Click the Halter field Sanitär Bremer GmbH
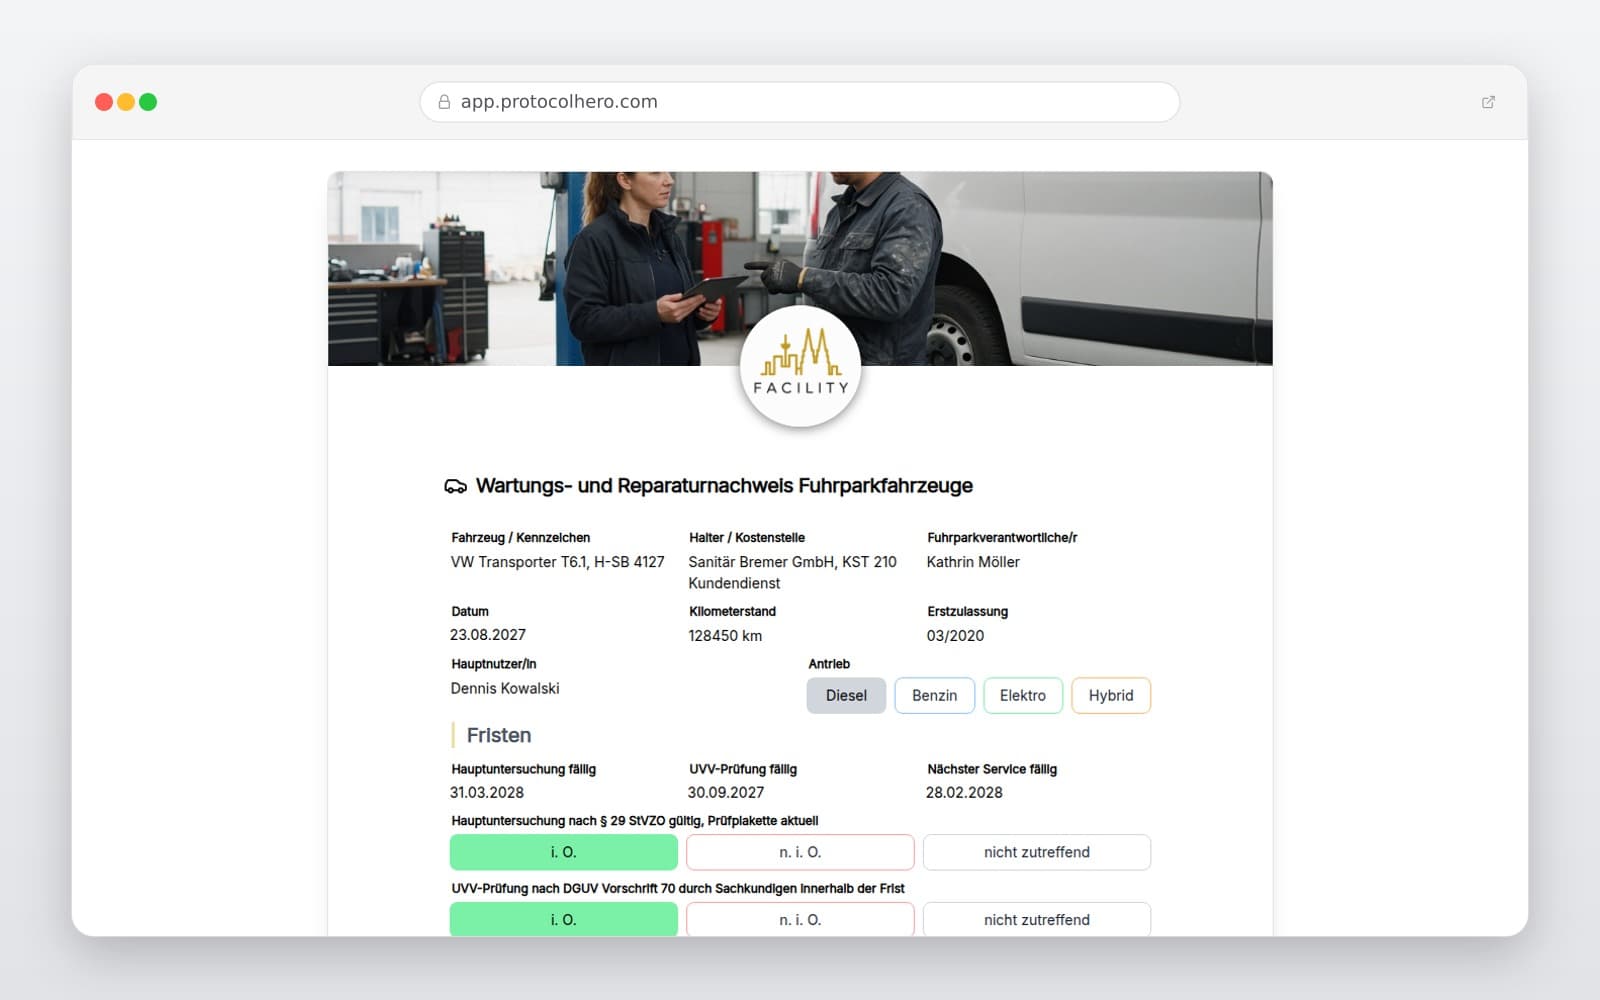The width and height of the screenshot is (1600, 1000). pyautogui.click(x=793, y=572)
